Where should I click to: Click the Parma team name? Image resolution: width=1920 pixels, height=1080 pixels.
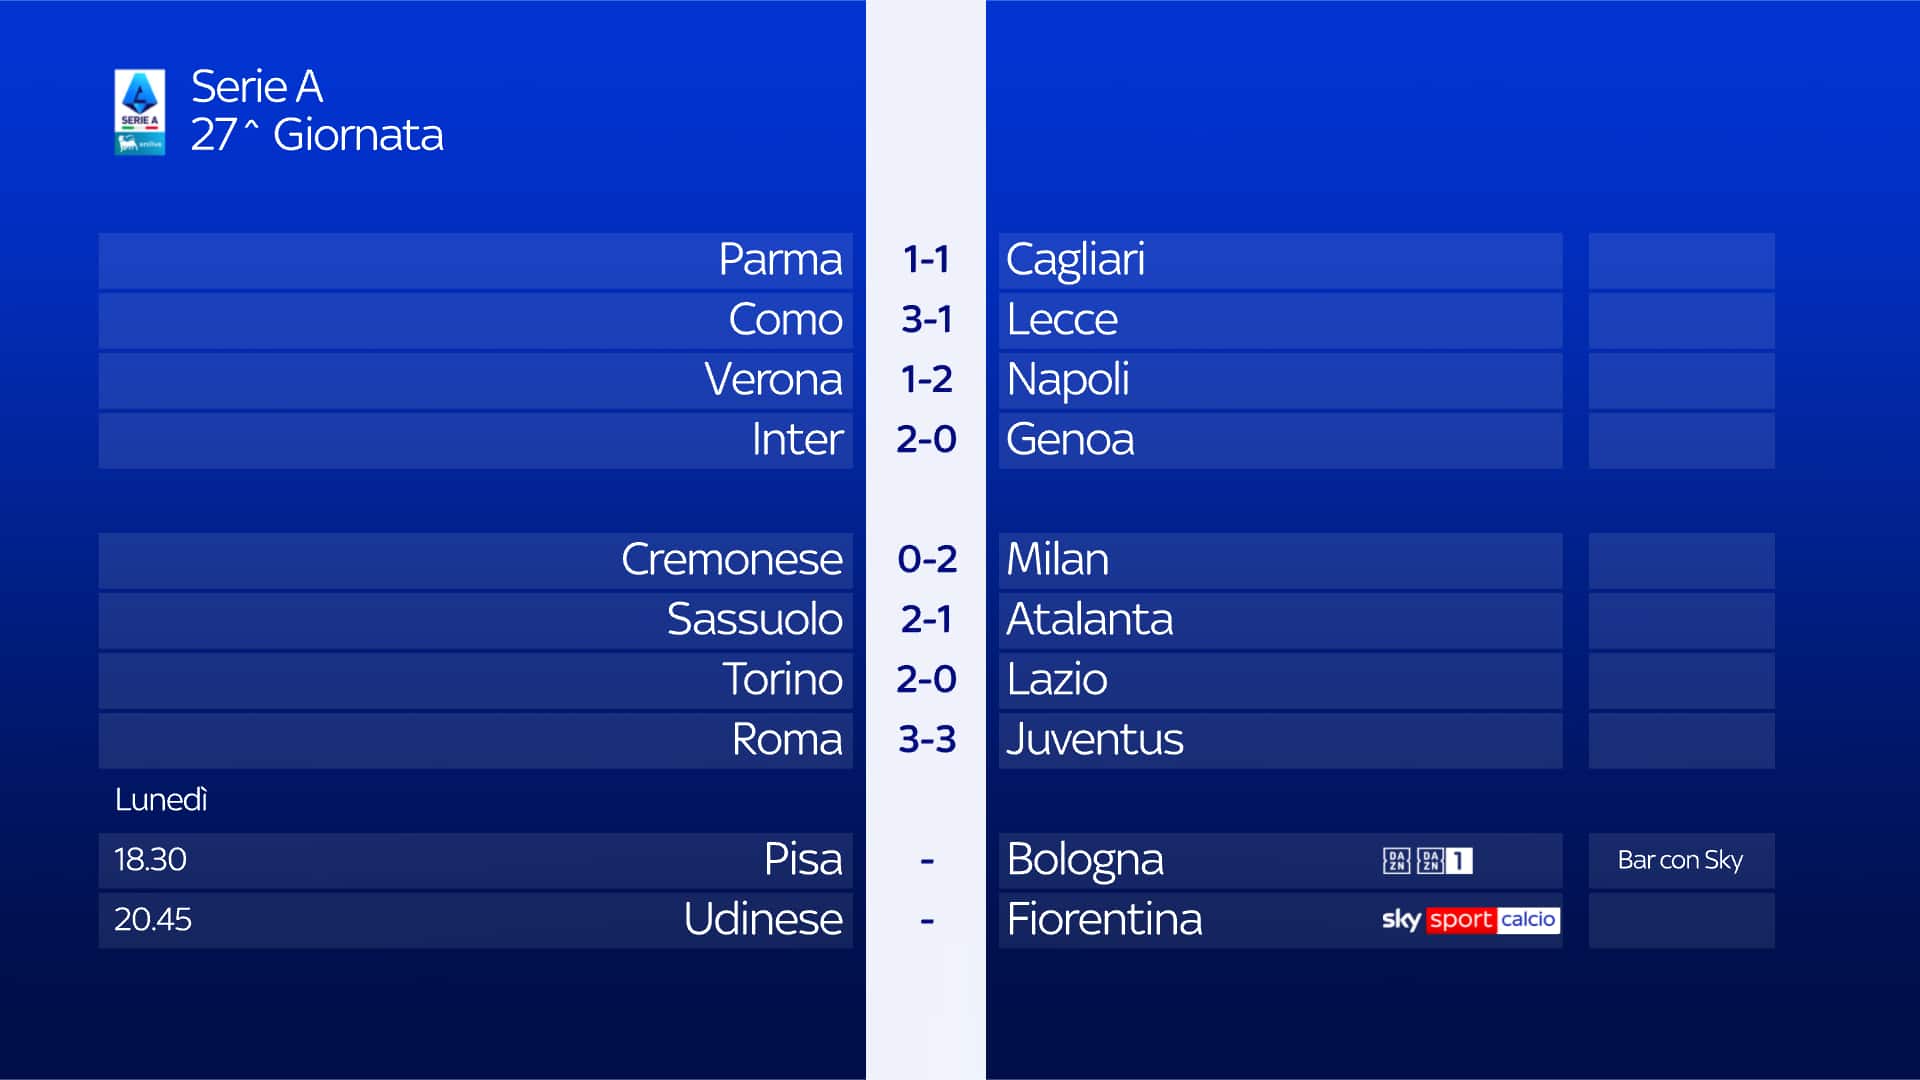click(780, 260)
